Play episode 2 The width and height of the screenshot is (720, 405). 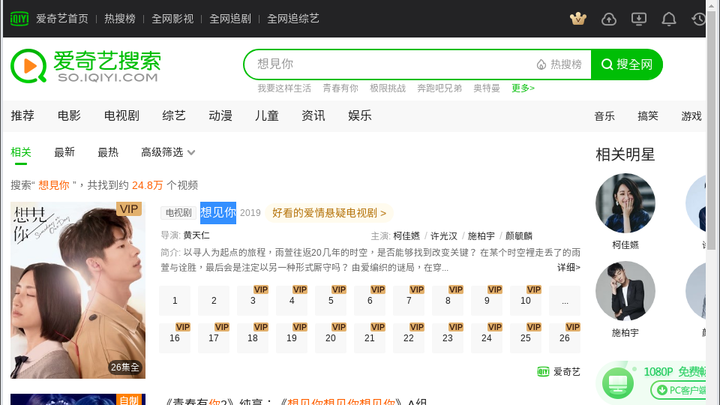[x=214, y=300]
